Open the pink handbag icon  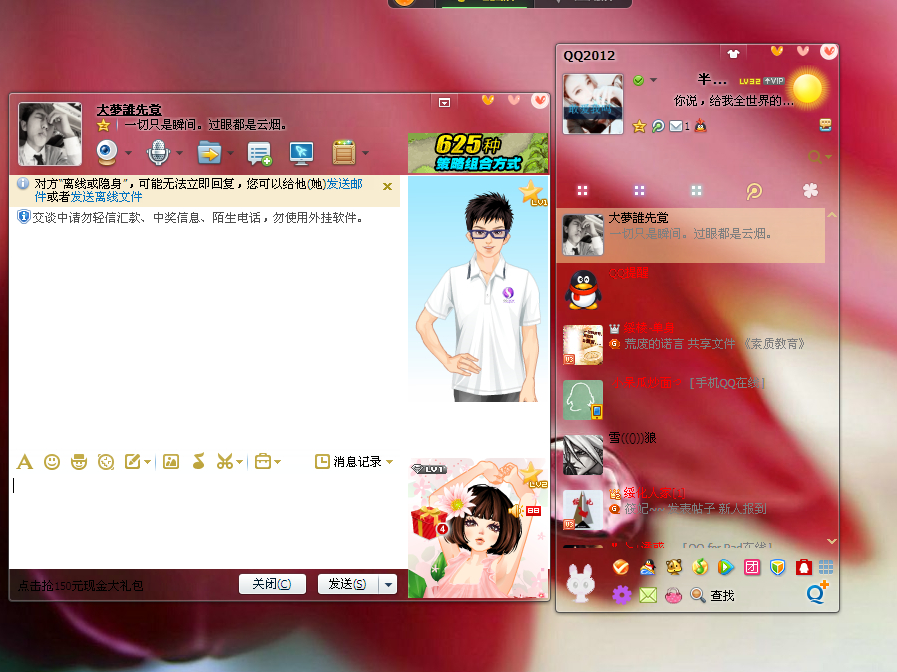pos(673,595)
